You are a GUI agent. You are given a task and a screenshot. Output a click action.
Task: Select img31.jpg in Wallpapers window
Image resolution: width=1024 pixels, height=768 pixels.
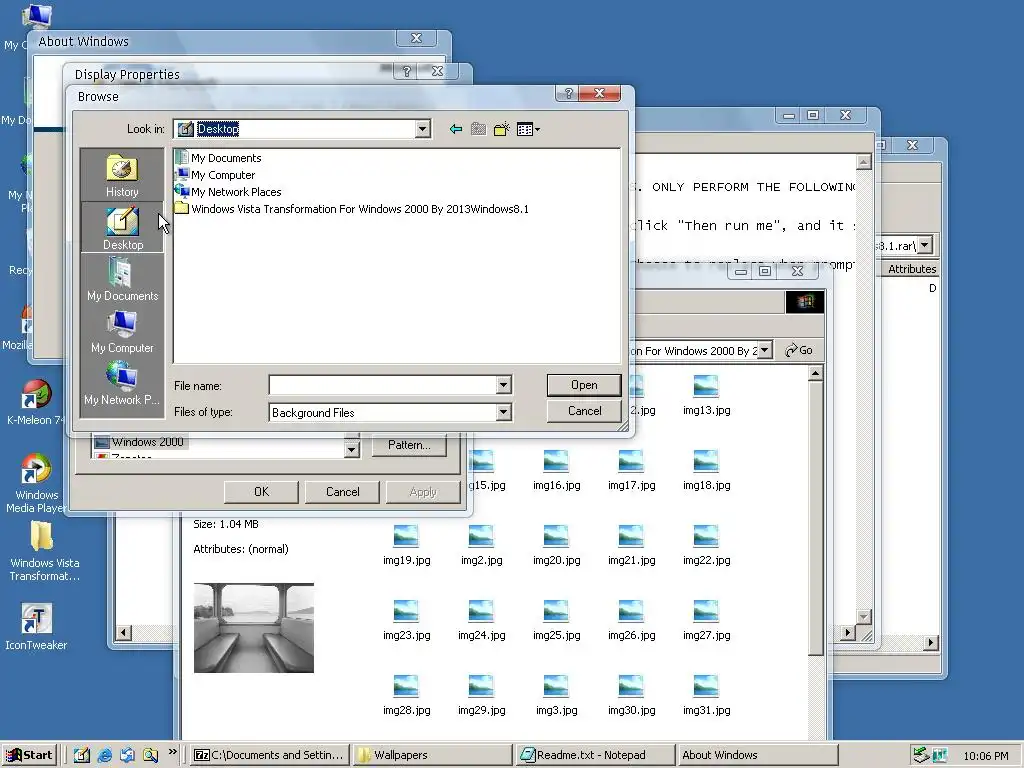click(706, 695)
